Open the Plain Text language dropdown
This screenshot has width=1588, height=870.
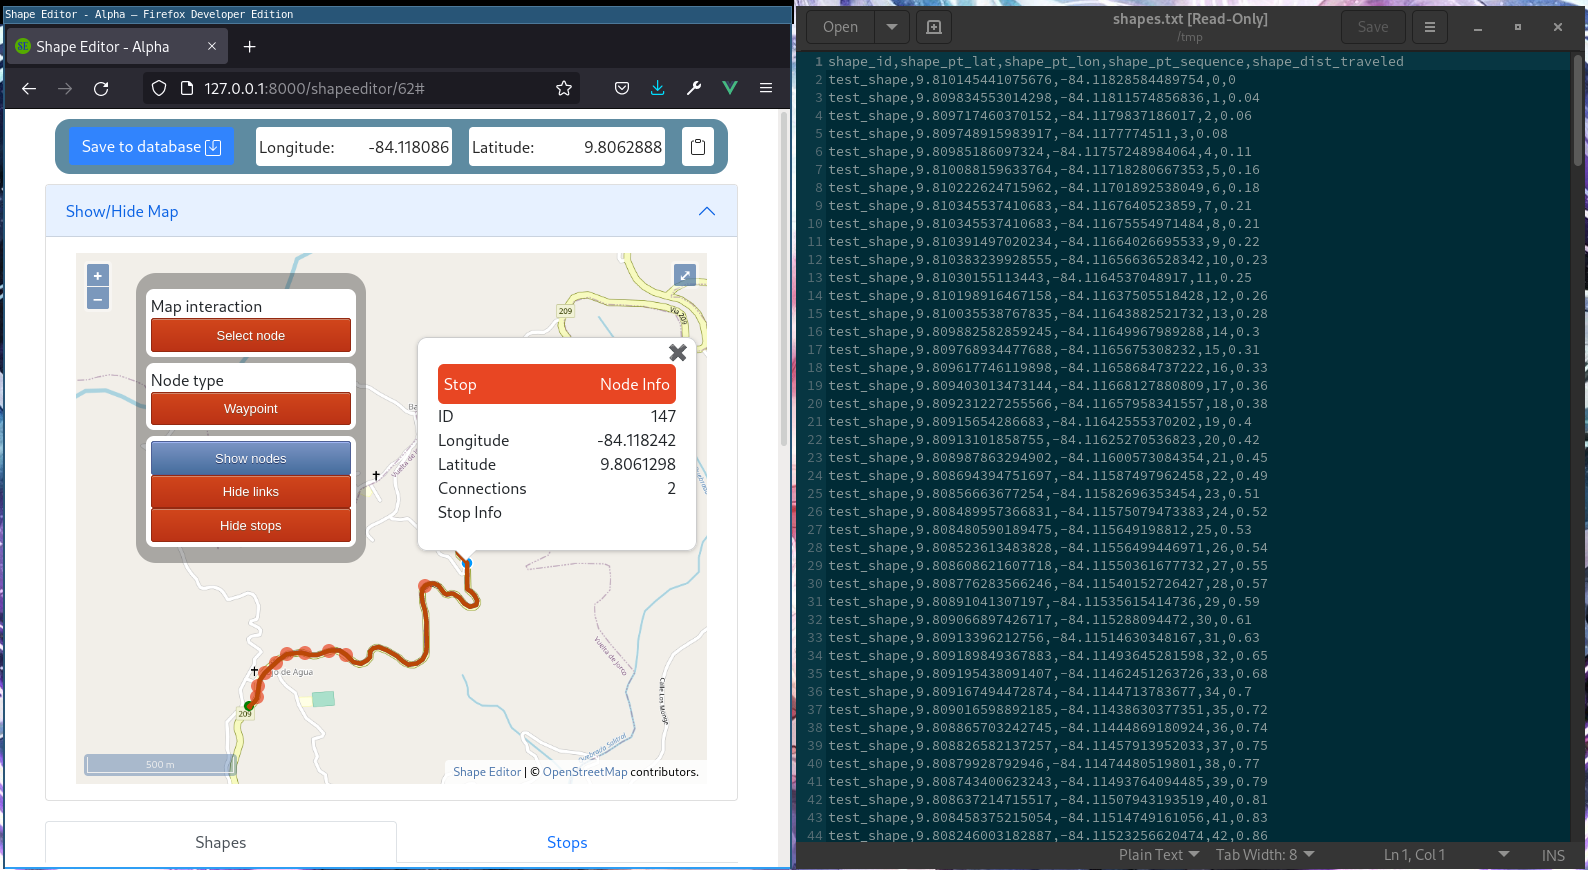click(1159, 855)
